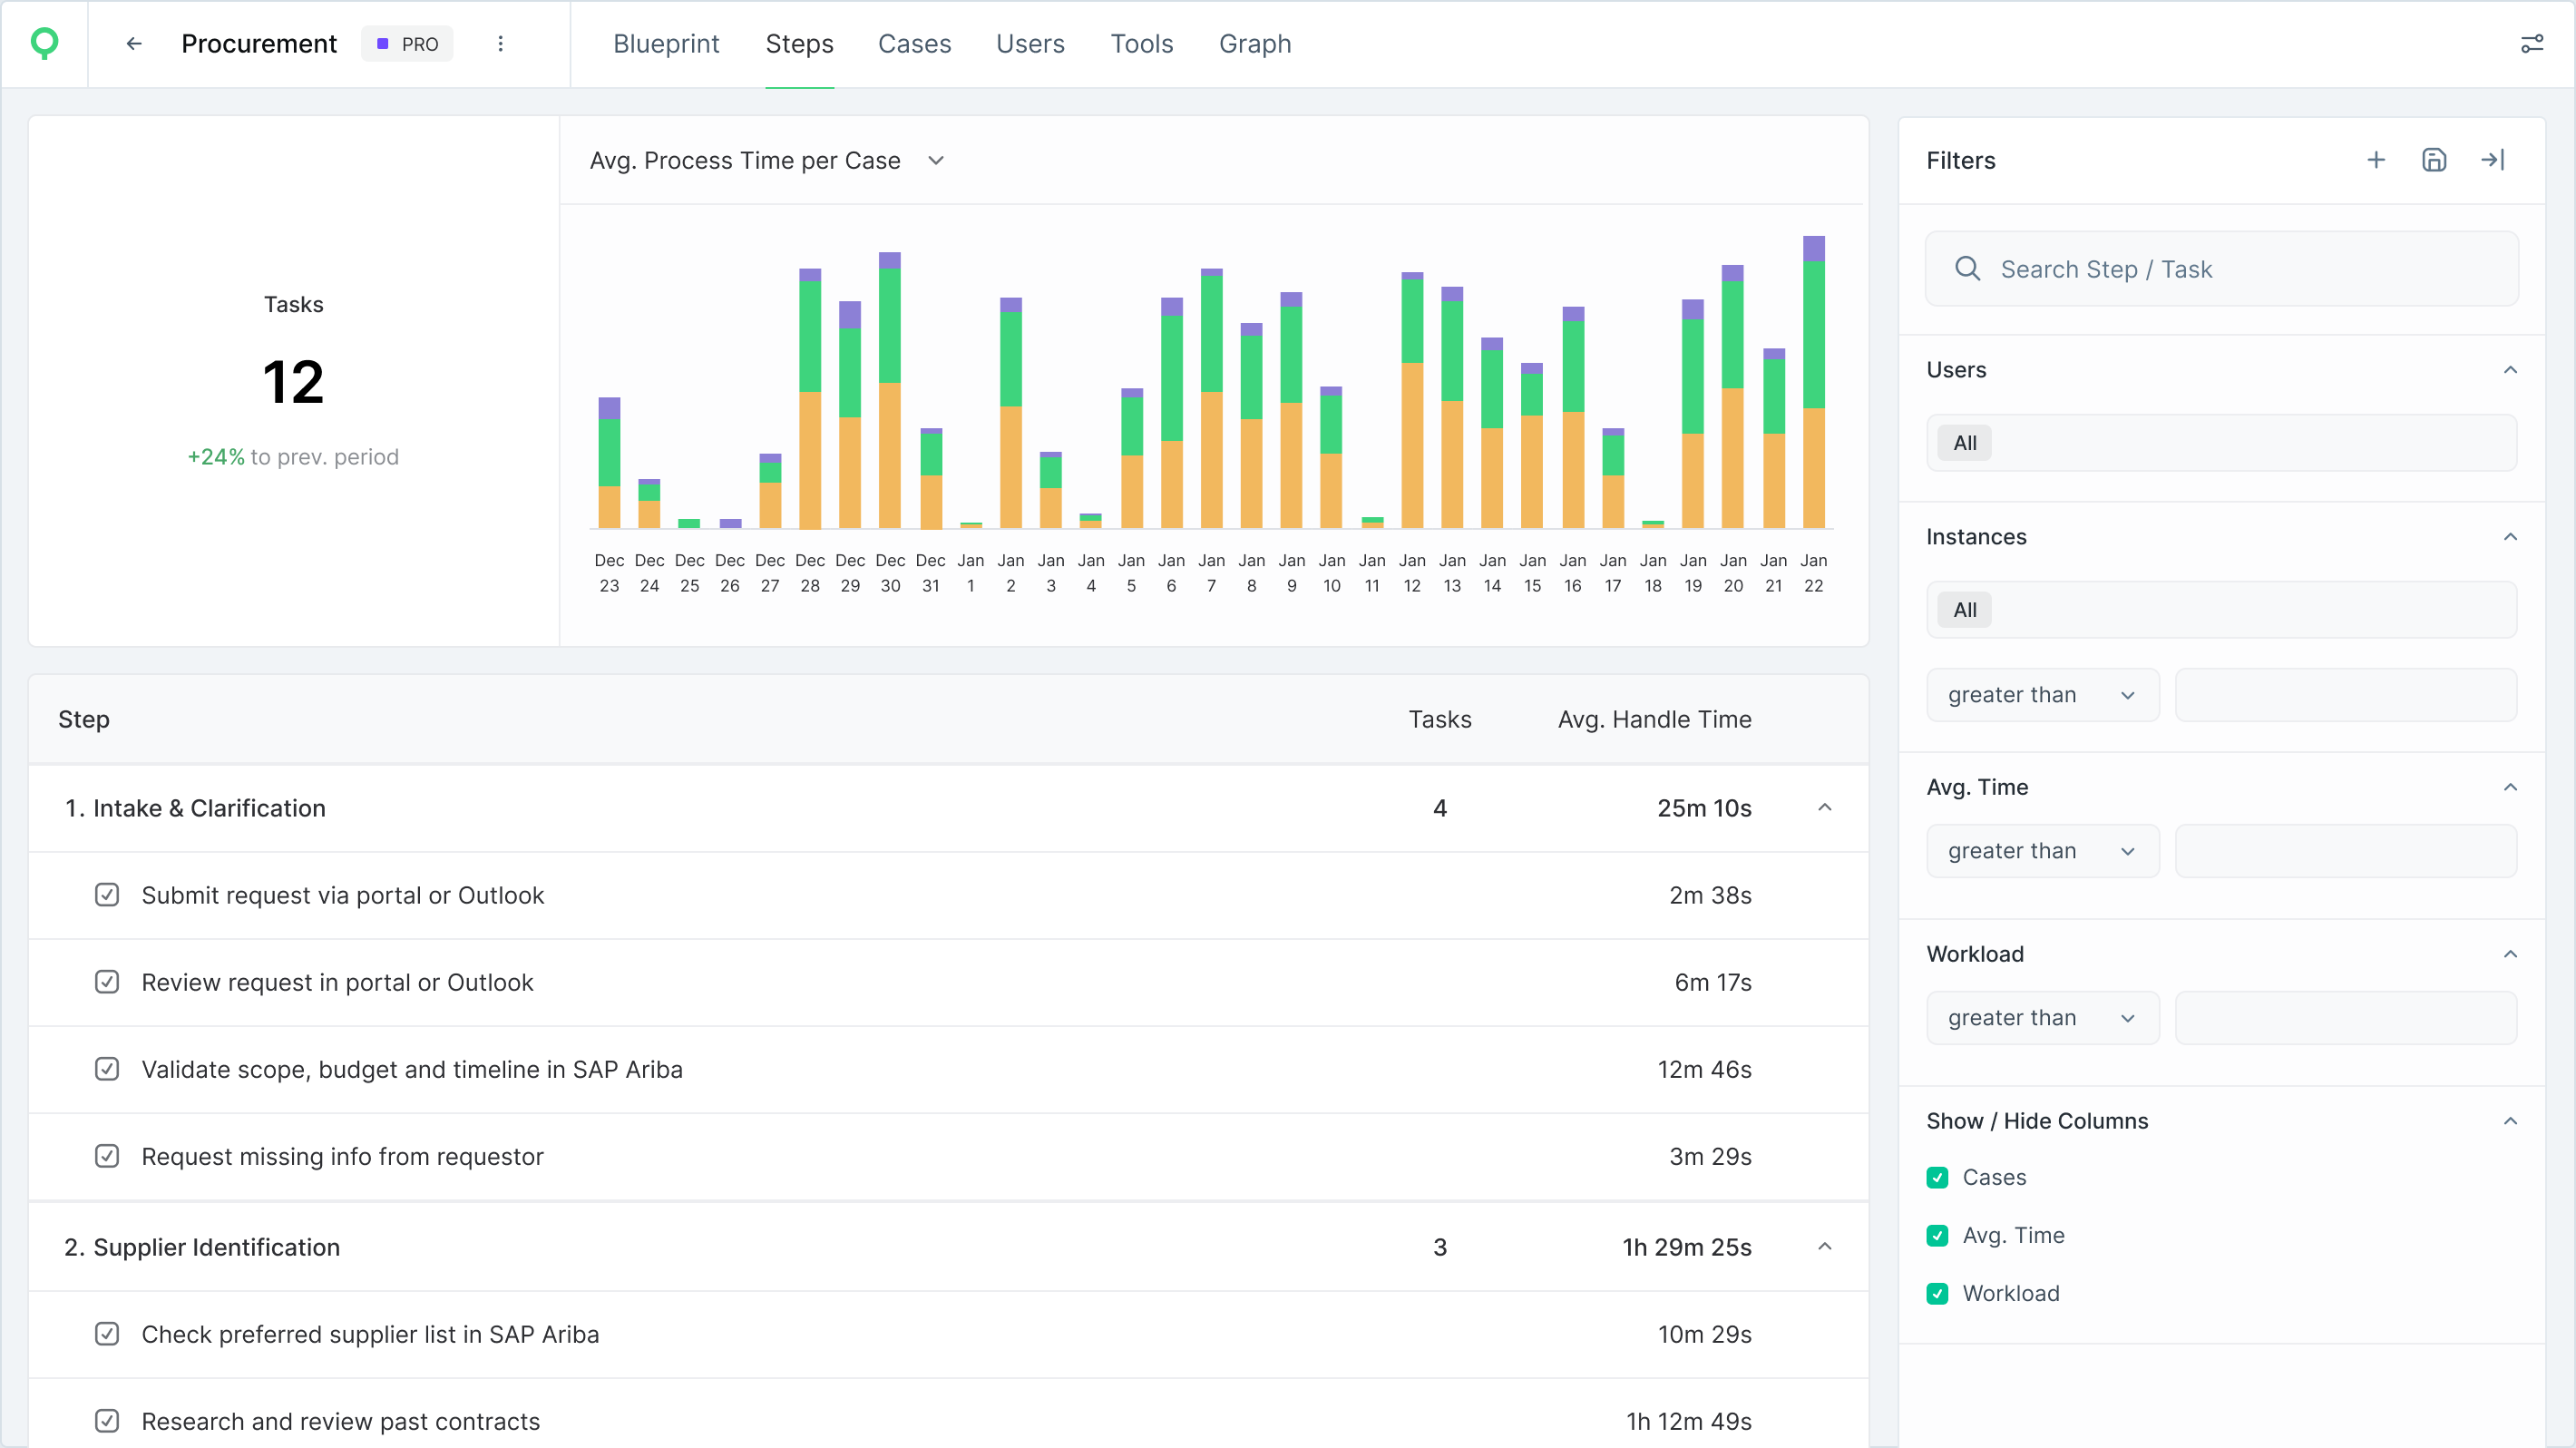Switch to the Cases tab
Image resolution: width=2576 pixels, height=1448 pixels.
coord(914,44)
